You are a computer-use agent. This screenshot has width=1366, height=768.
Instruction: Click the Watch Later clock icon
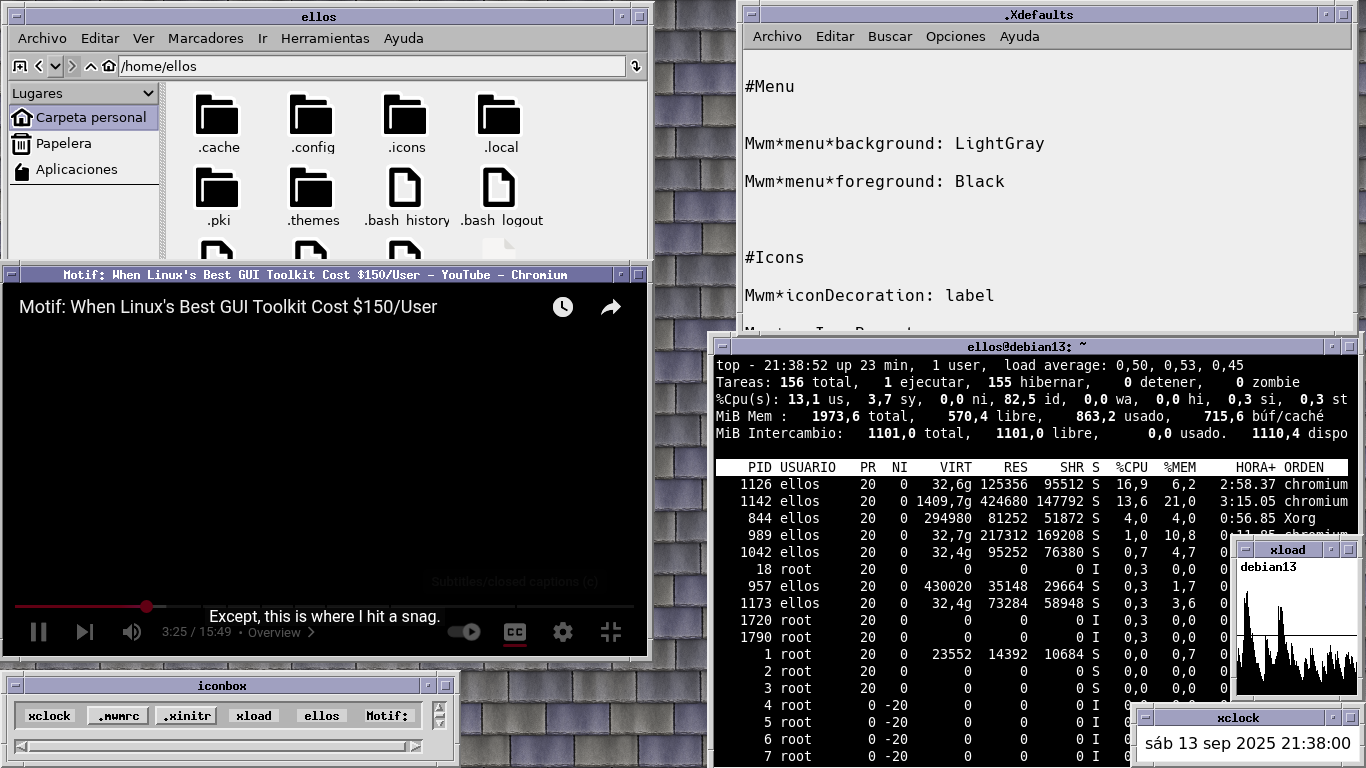pos(563,307)
